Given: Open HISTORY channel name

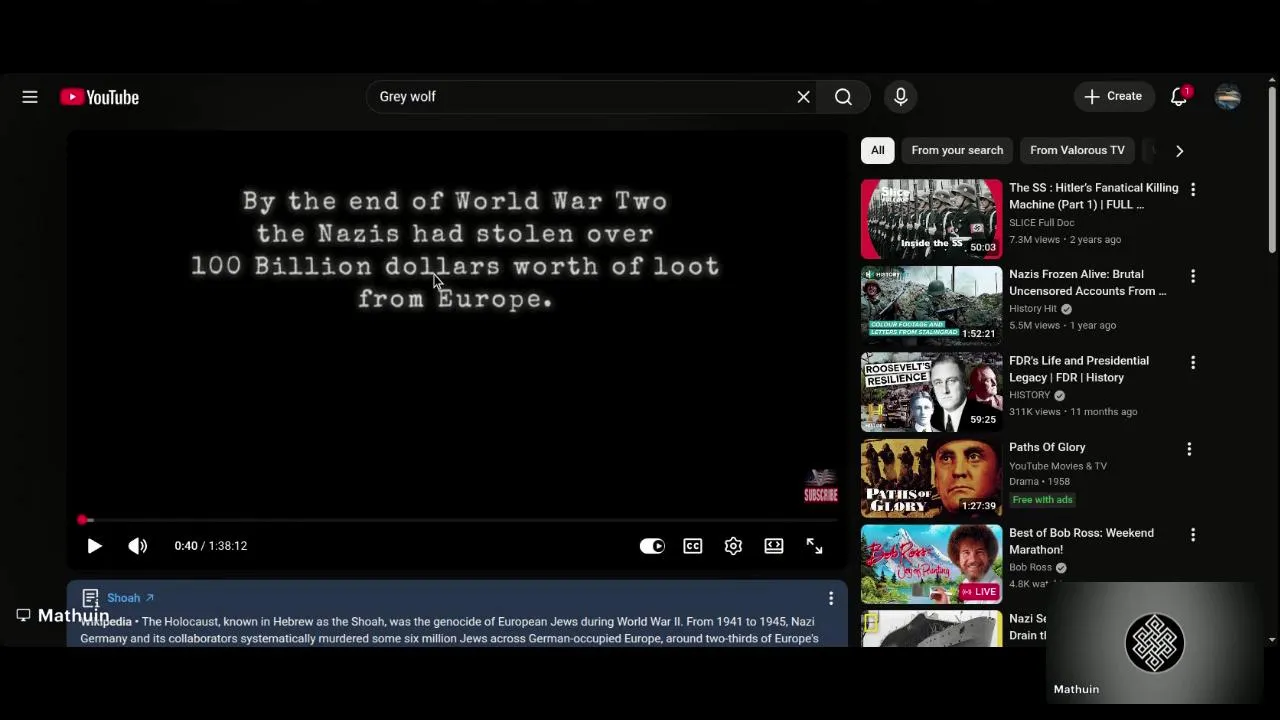Looking at the screenshot, I should pos(1030,395).
